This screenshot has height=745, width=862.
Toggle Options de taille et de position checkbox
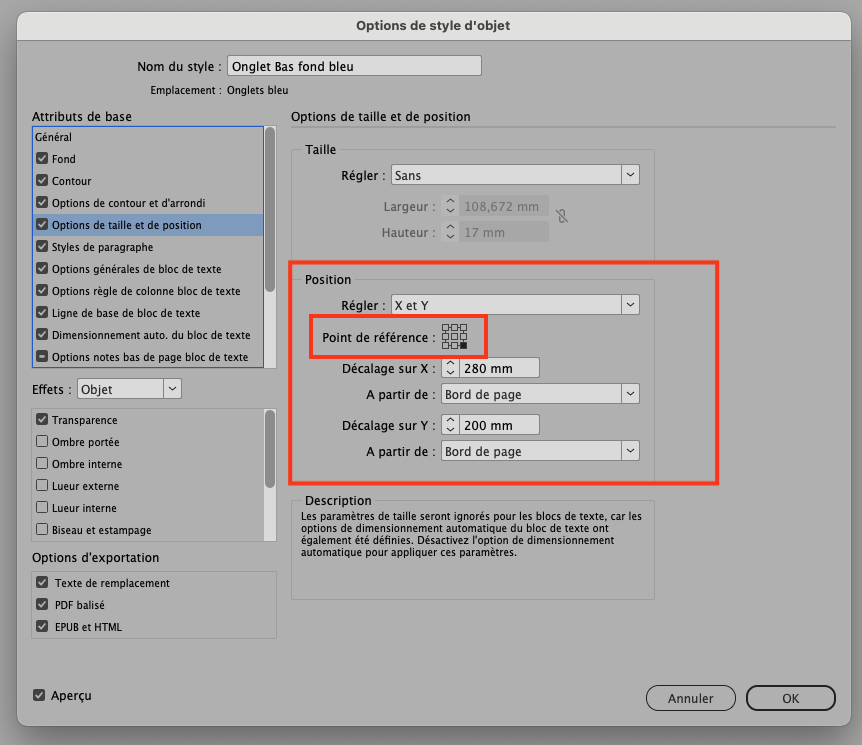click(42, 224)
